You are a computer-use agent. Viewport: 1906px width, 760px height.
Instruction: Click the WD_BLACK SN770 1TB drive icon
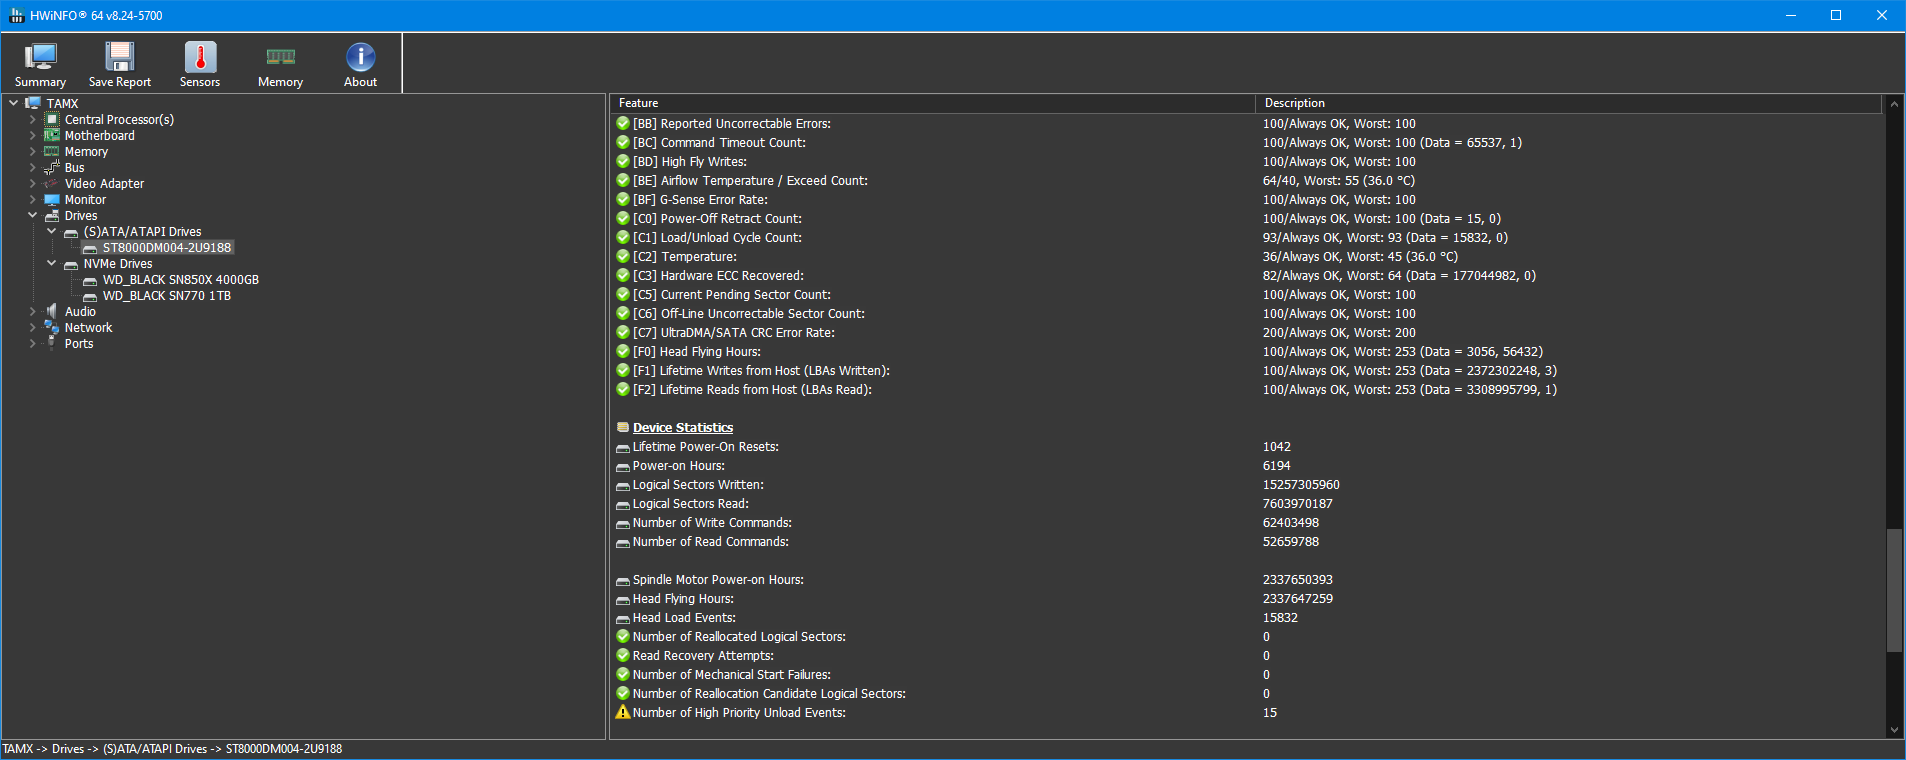90,296
